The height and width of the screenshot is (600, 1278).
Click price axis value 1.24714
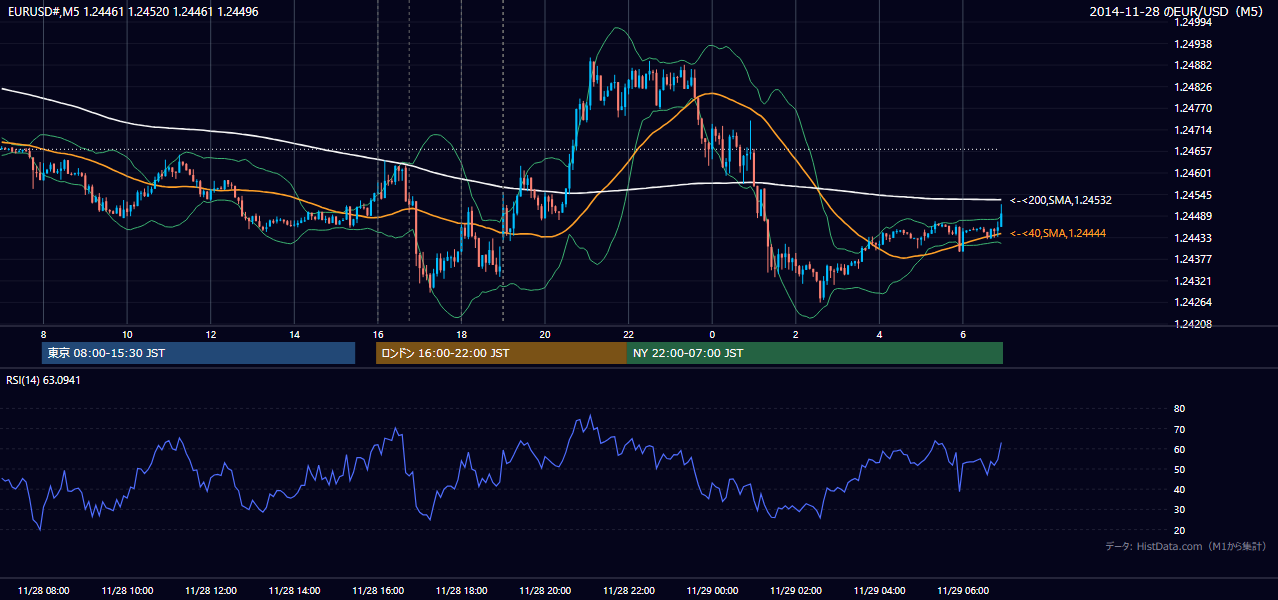(1194, 130)
